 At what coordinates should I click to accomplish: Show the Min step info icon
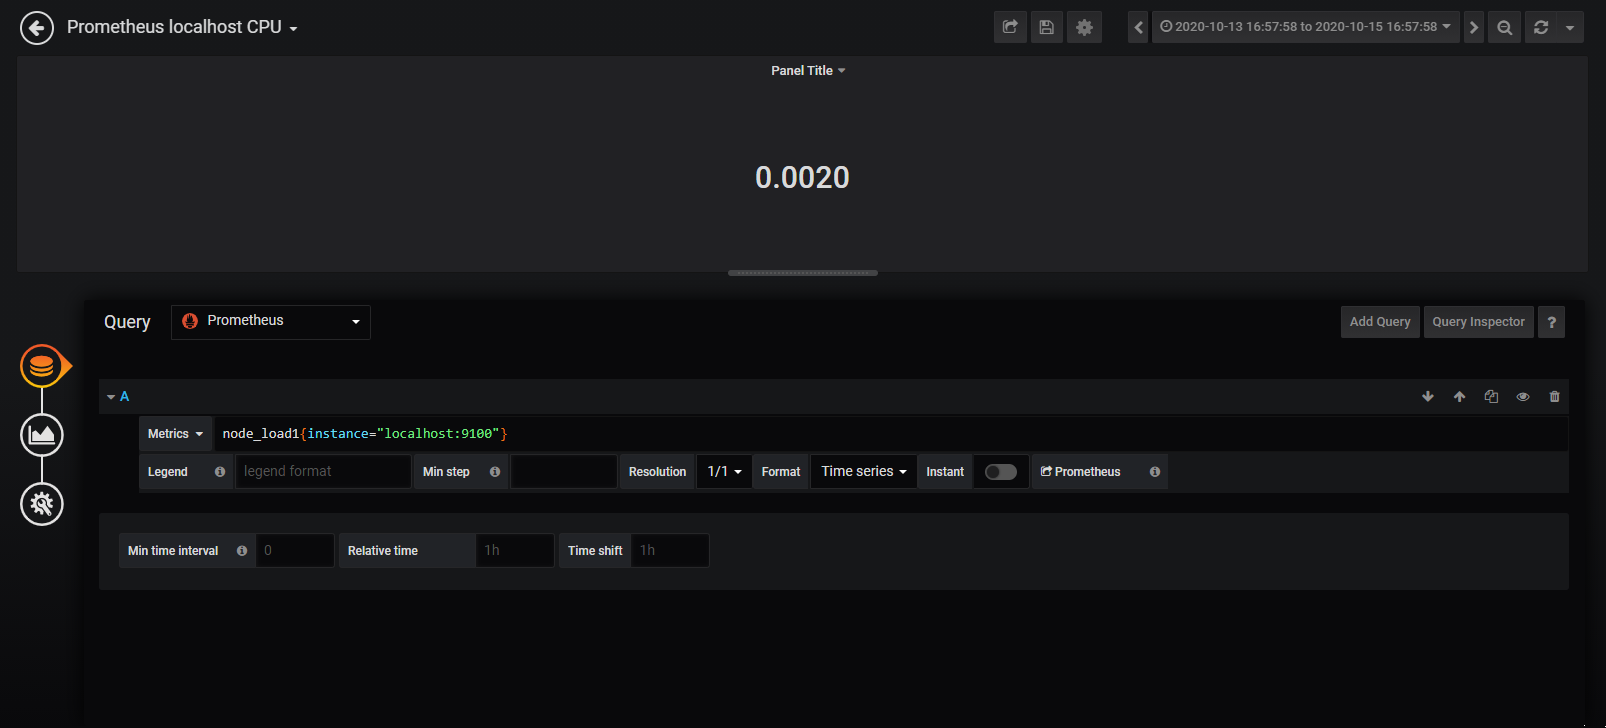(x=495, y=472)
